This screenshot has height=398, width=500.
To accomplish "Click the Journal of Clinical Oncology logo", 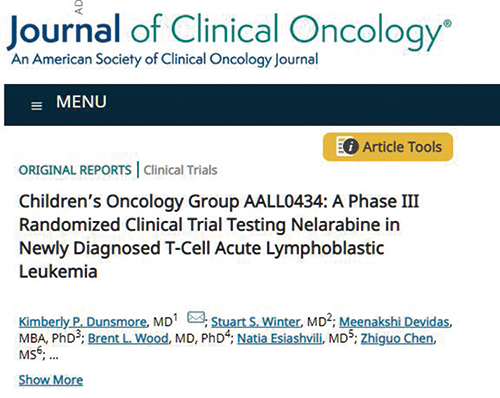I will coord(229,32).
